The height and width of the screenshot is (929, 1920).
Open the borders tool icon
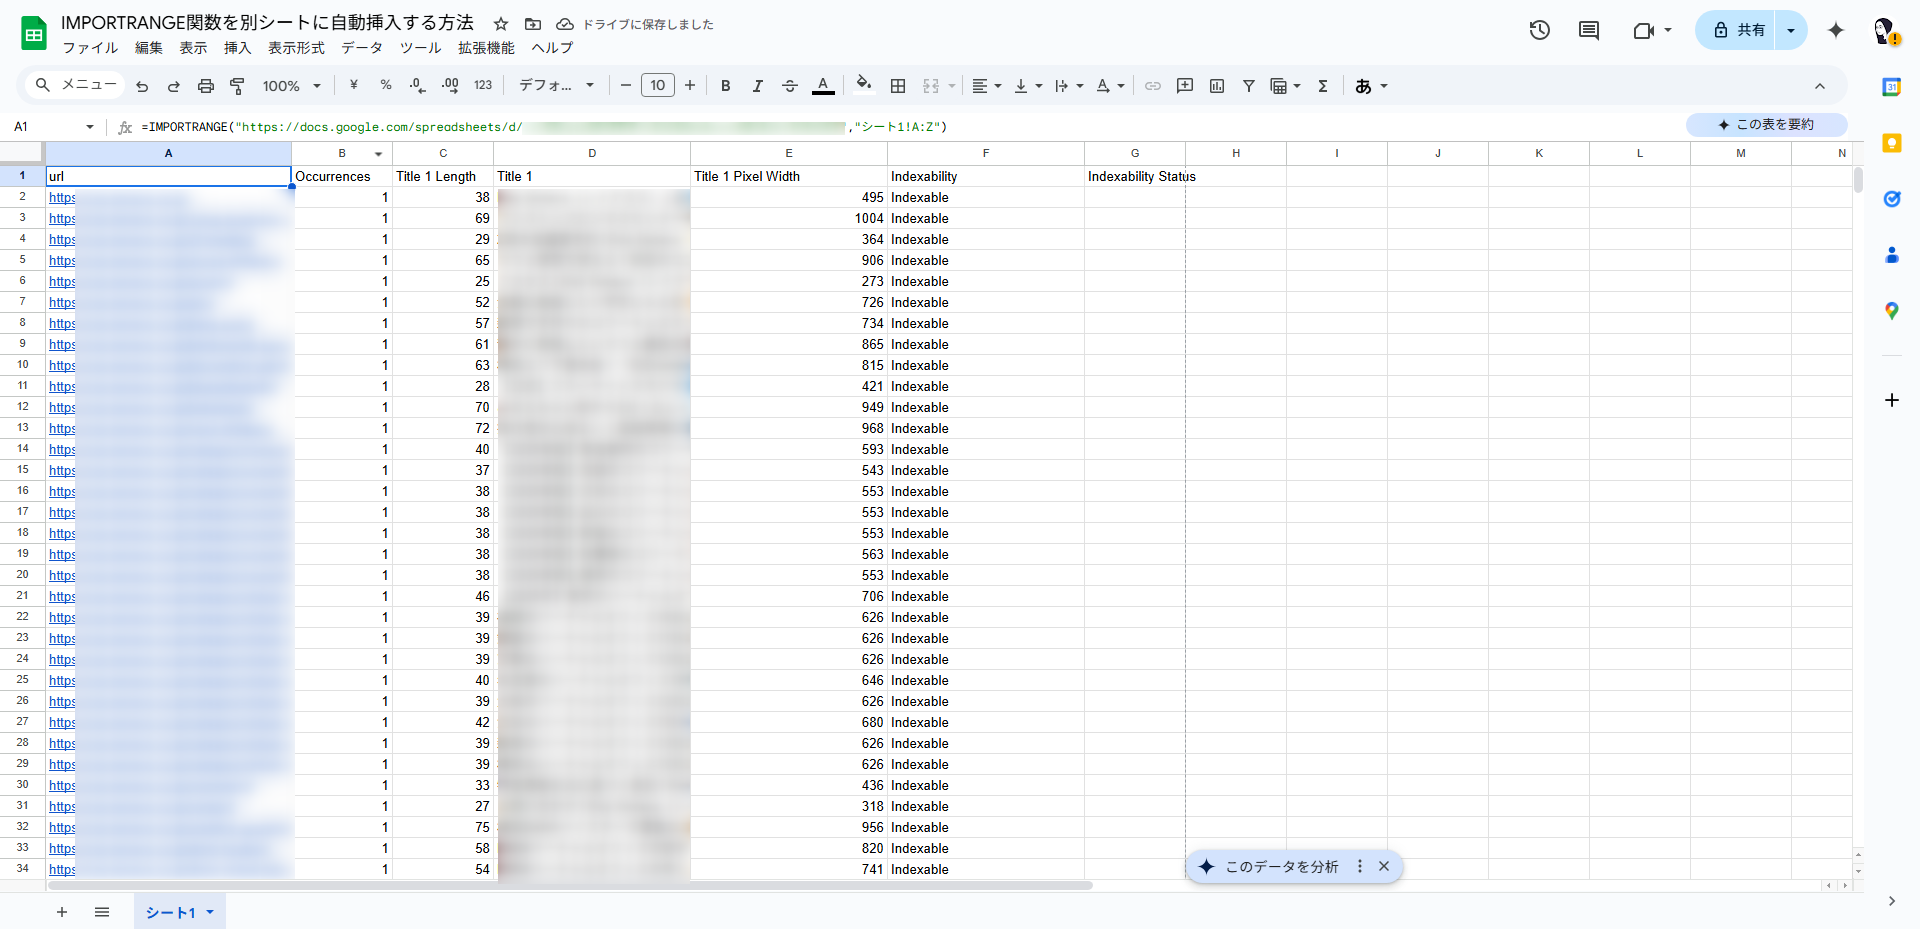pyautogui.click(x=898, y=86)
